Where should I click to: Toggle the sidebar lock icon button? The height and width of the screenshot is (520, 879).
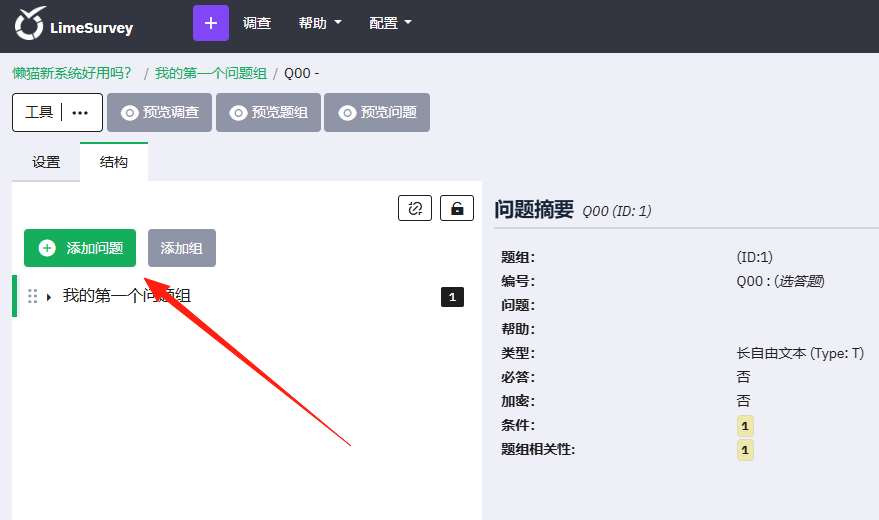pos(457,208)
